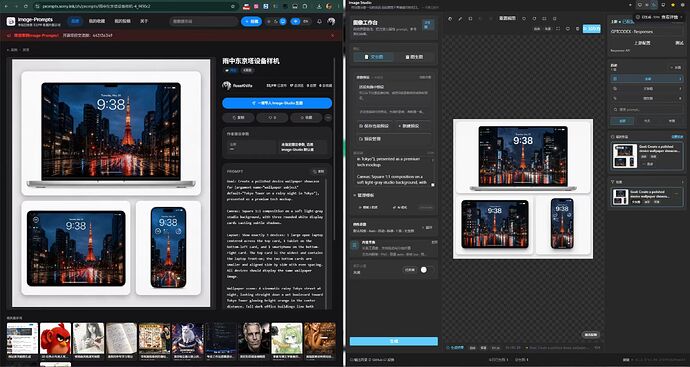Click RoseKDilla author avatar

pos(227,85)
